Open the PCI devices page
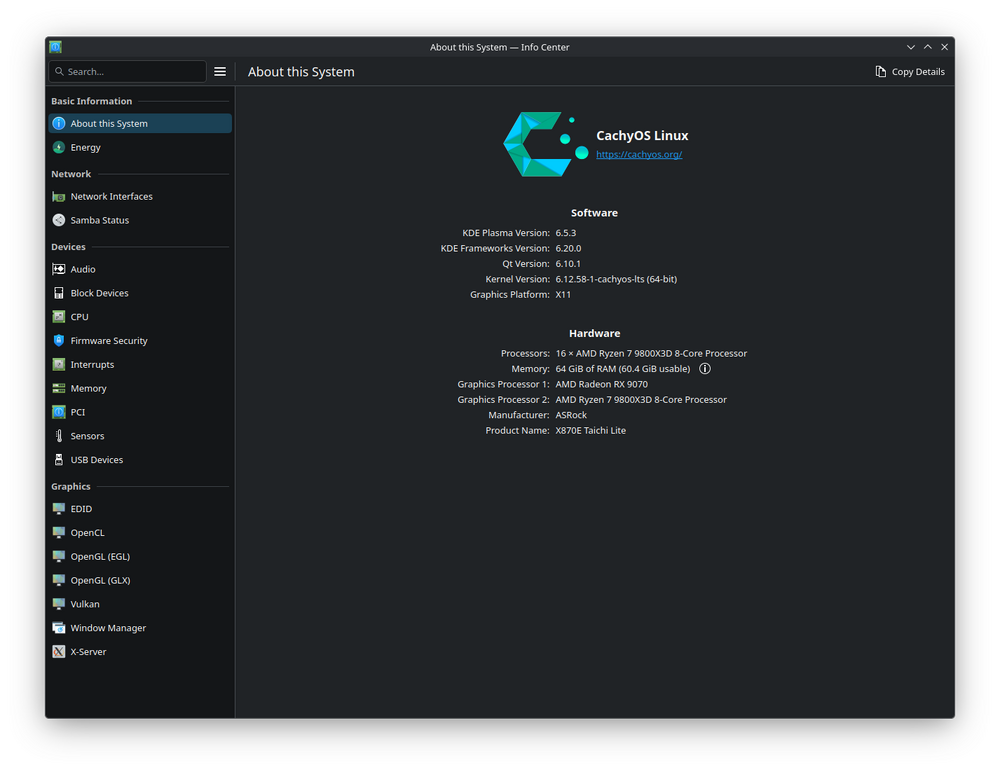The height and width of the screenshot is (772, 1000). [x=78, y=412]
